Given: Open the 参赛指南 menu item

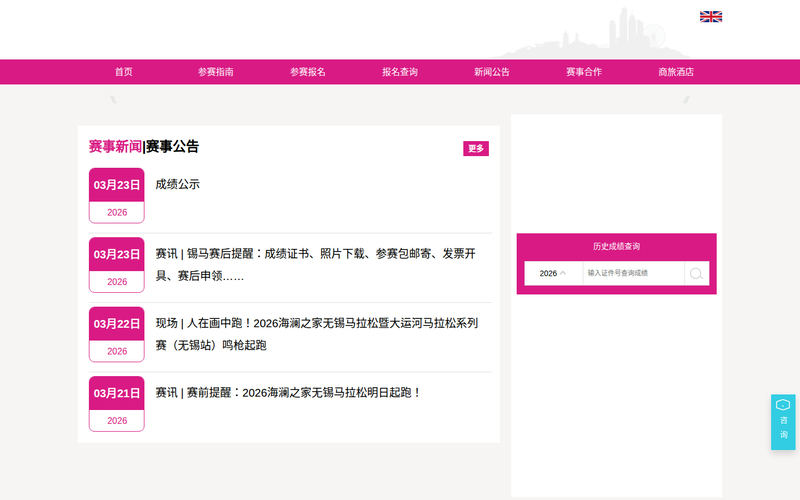Looking at the screenshot, I should tap(216, 72).
